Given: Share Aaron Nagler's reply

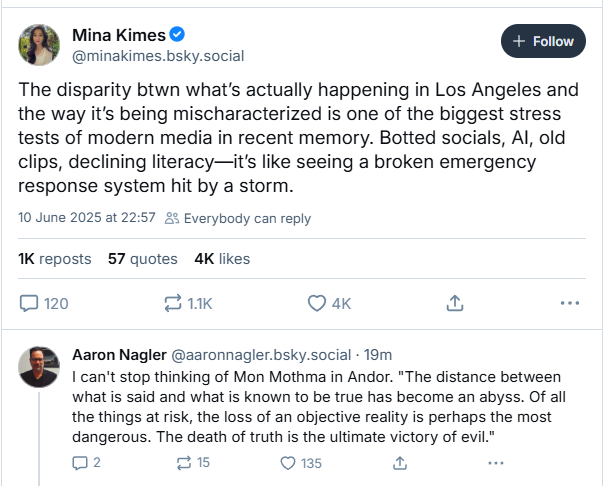Looking at the screenshot, I should point(400,463).
